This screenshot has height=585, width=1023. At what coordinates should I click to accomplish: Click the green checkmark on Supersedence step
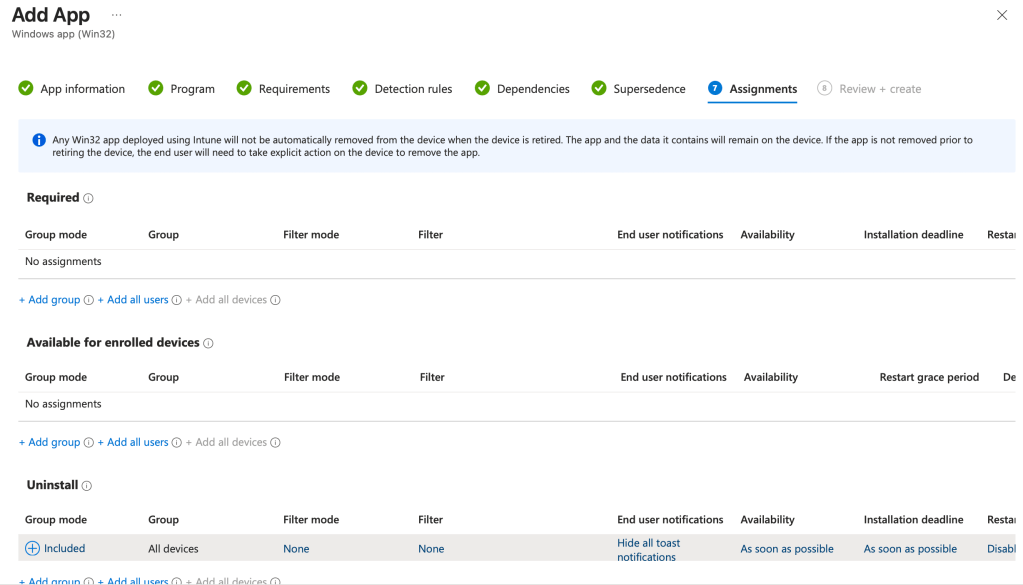[x=598, y=88]
